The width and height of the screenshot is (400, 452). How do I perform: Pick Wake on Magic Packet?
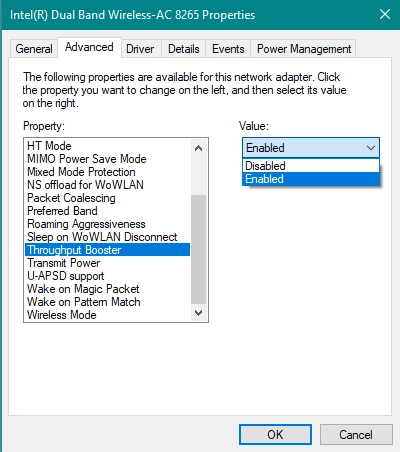point(107,289)
